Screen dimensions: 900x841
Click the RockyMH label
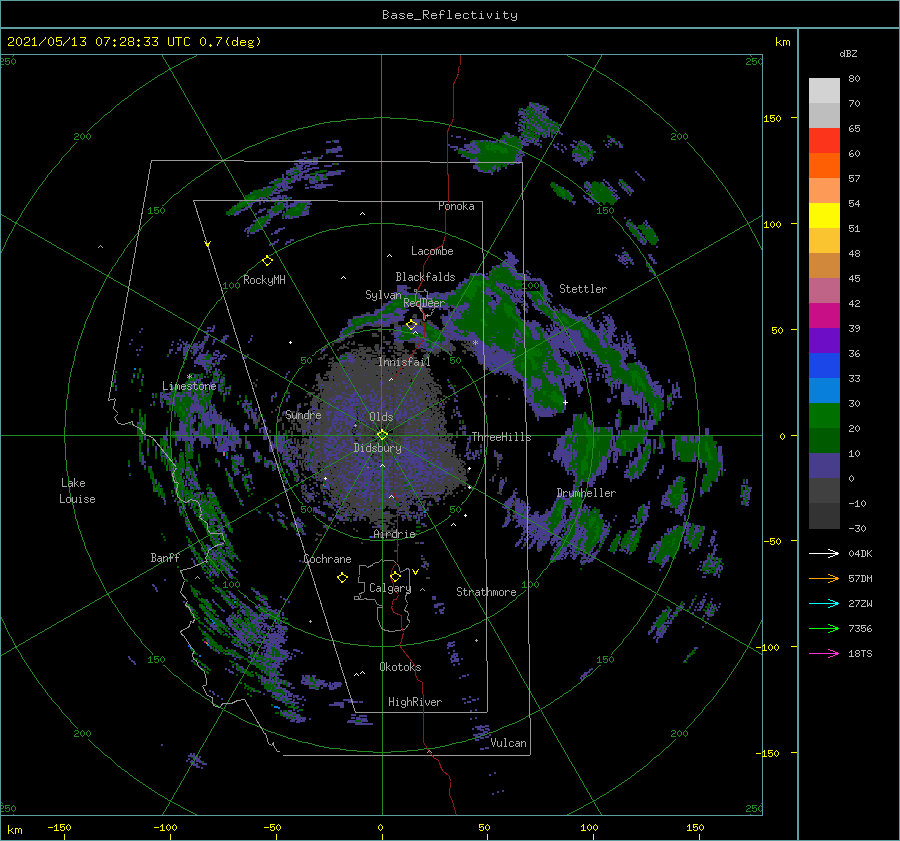click(x=264, y=280)
